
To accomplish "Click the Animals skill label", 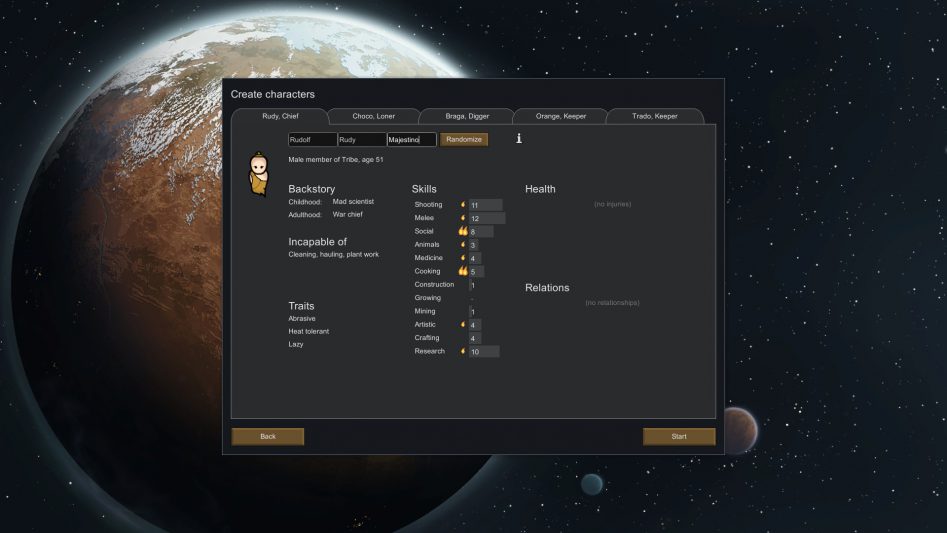I will coord(426,244).
